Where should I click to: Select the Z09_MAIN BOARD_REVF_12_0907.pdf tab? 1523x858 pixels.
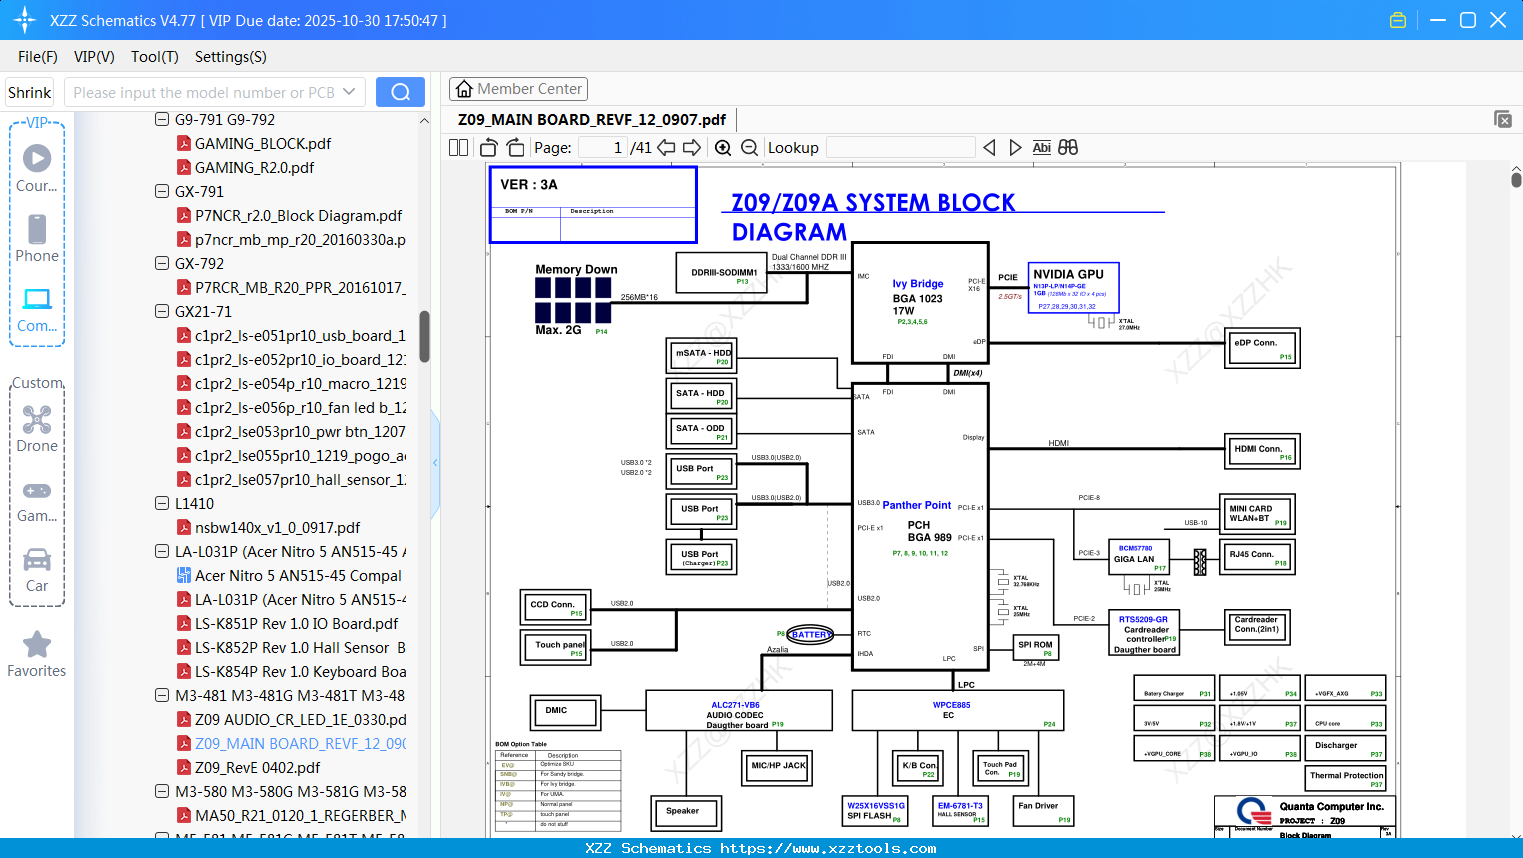pyautogui.click(x=592, y=120)
